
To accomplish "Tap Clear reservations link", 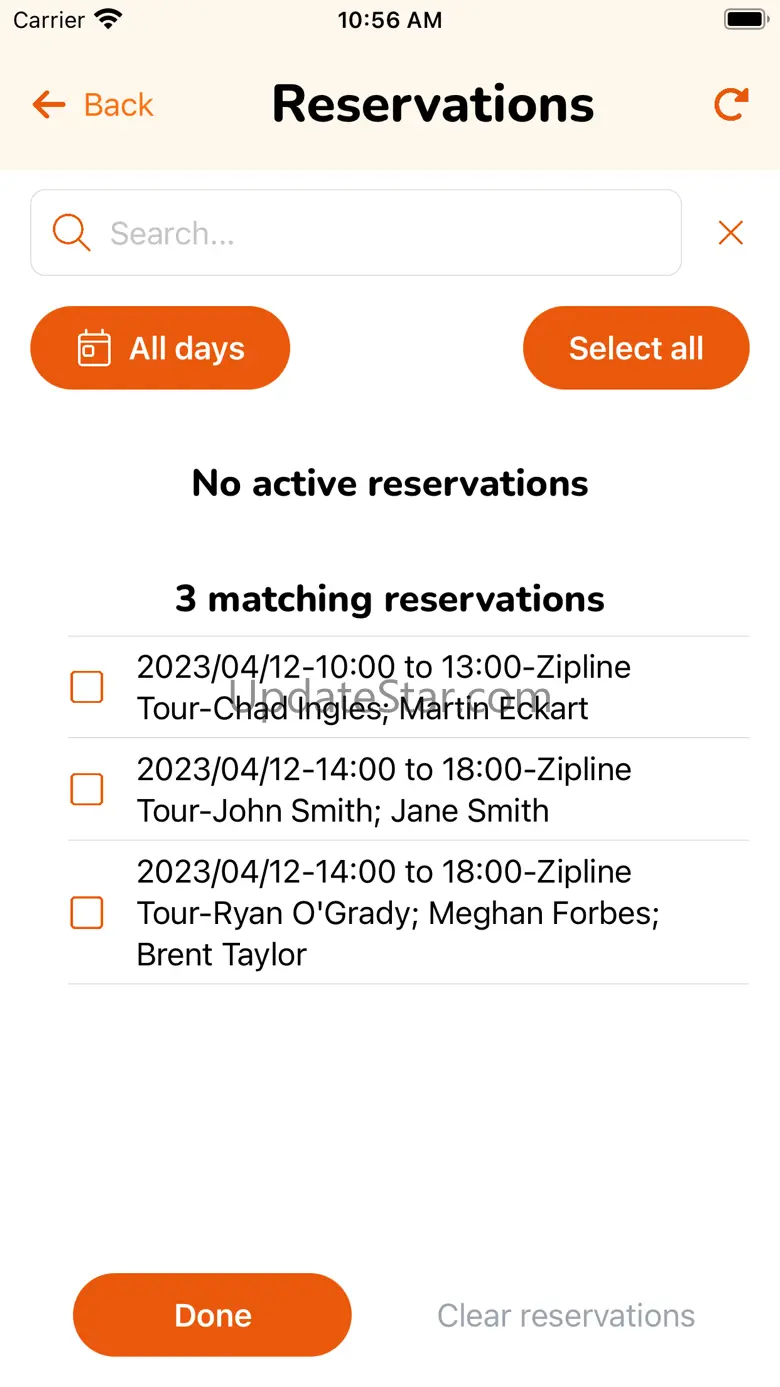I will tap(566, 1315).
